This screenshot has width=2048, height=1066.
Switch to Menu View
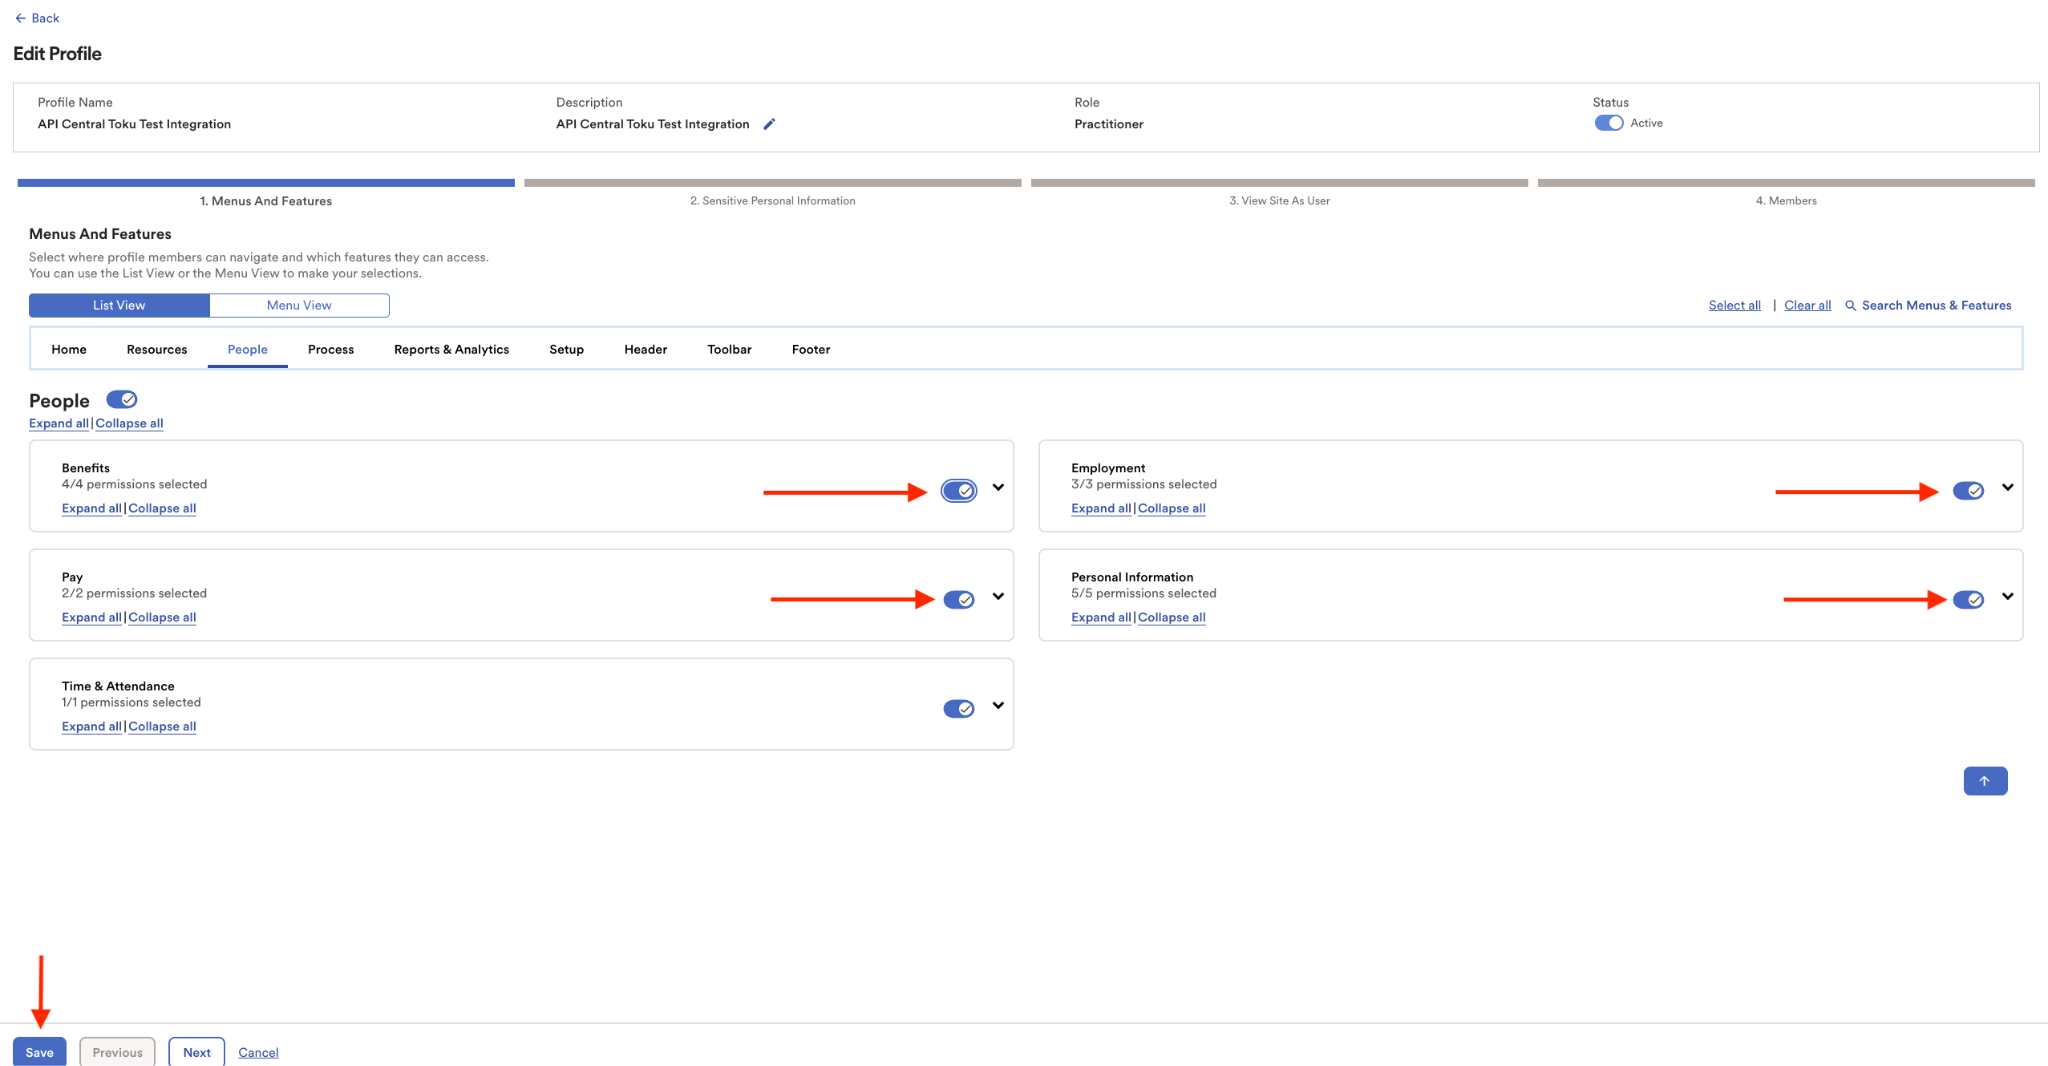299,305
